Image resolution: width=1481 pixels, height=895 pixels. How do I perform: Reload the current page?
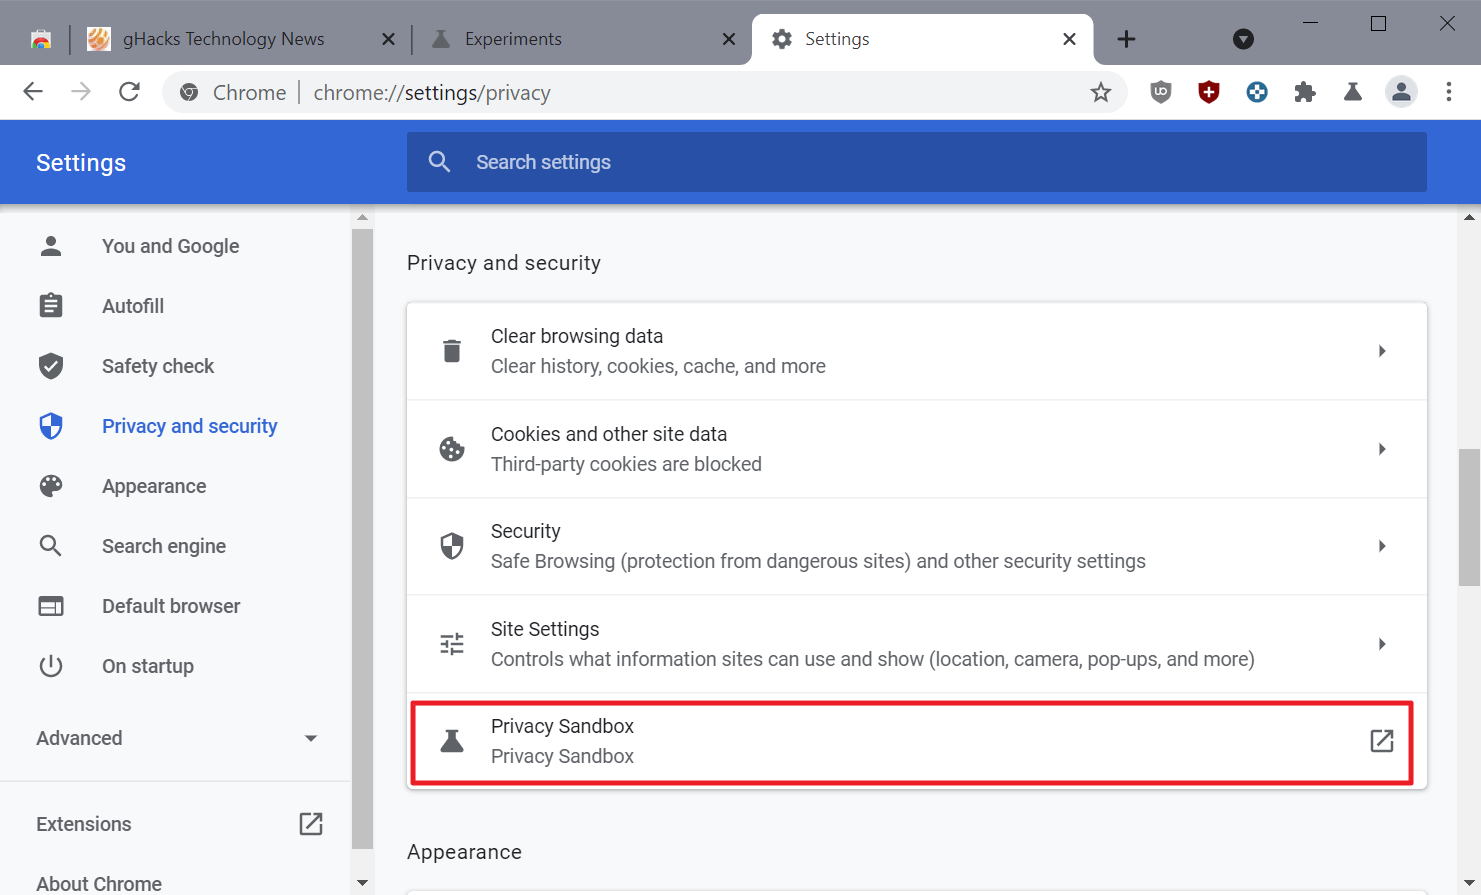coord(129,92)
